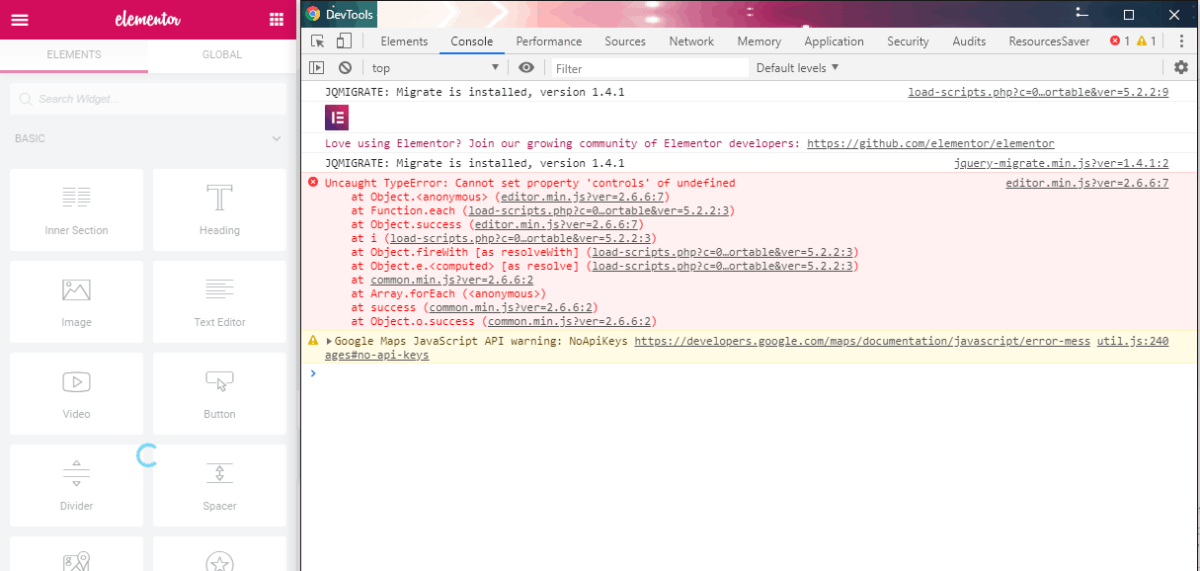Activate DevTools inspect element picker
This screenshot has width=1200, height=571.
[318, 41]
